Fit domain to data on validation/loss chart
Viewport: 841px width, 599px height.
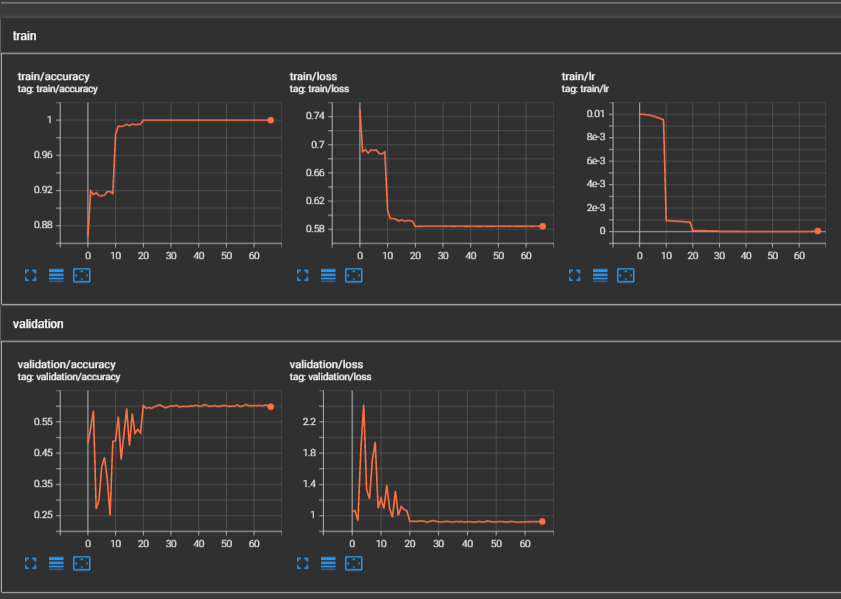pos(353,564)
